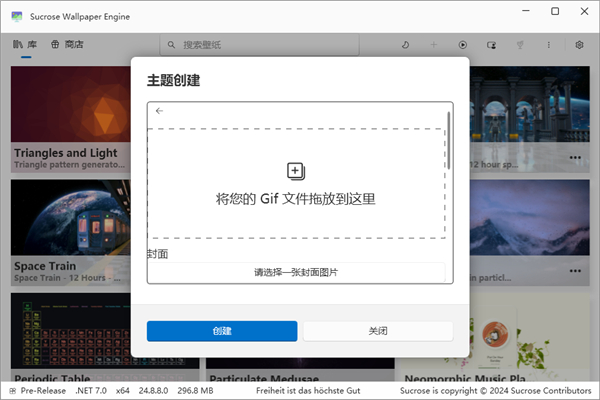
Task: Choose a cover image via 请选择一张封面图片
Action: point(296,272)
